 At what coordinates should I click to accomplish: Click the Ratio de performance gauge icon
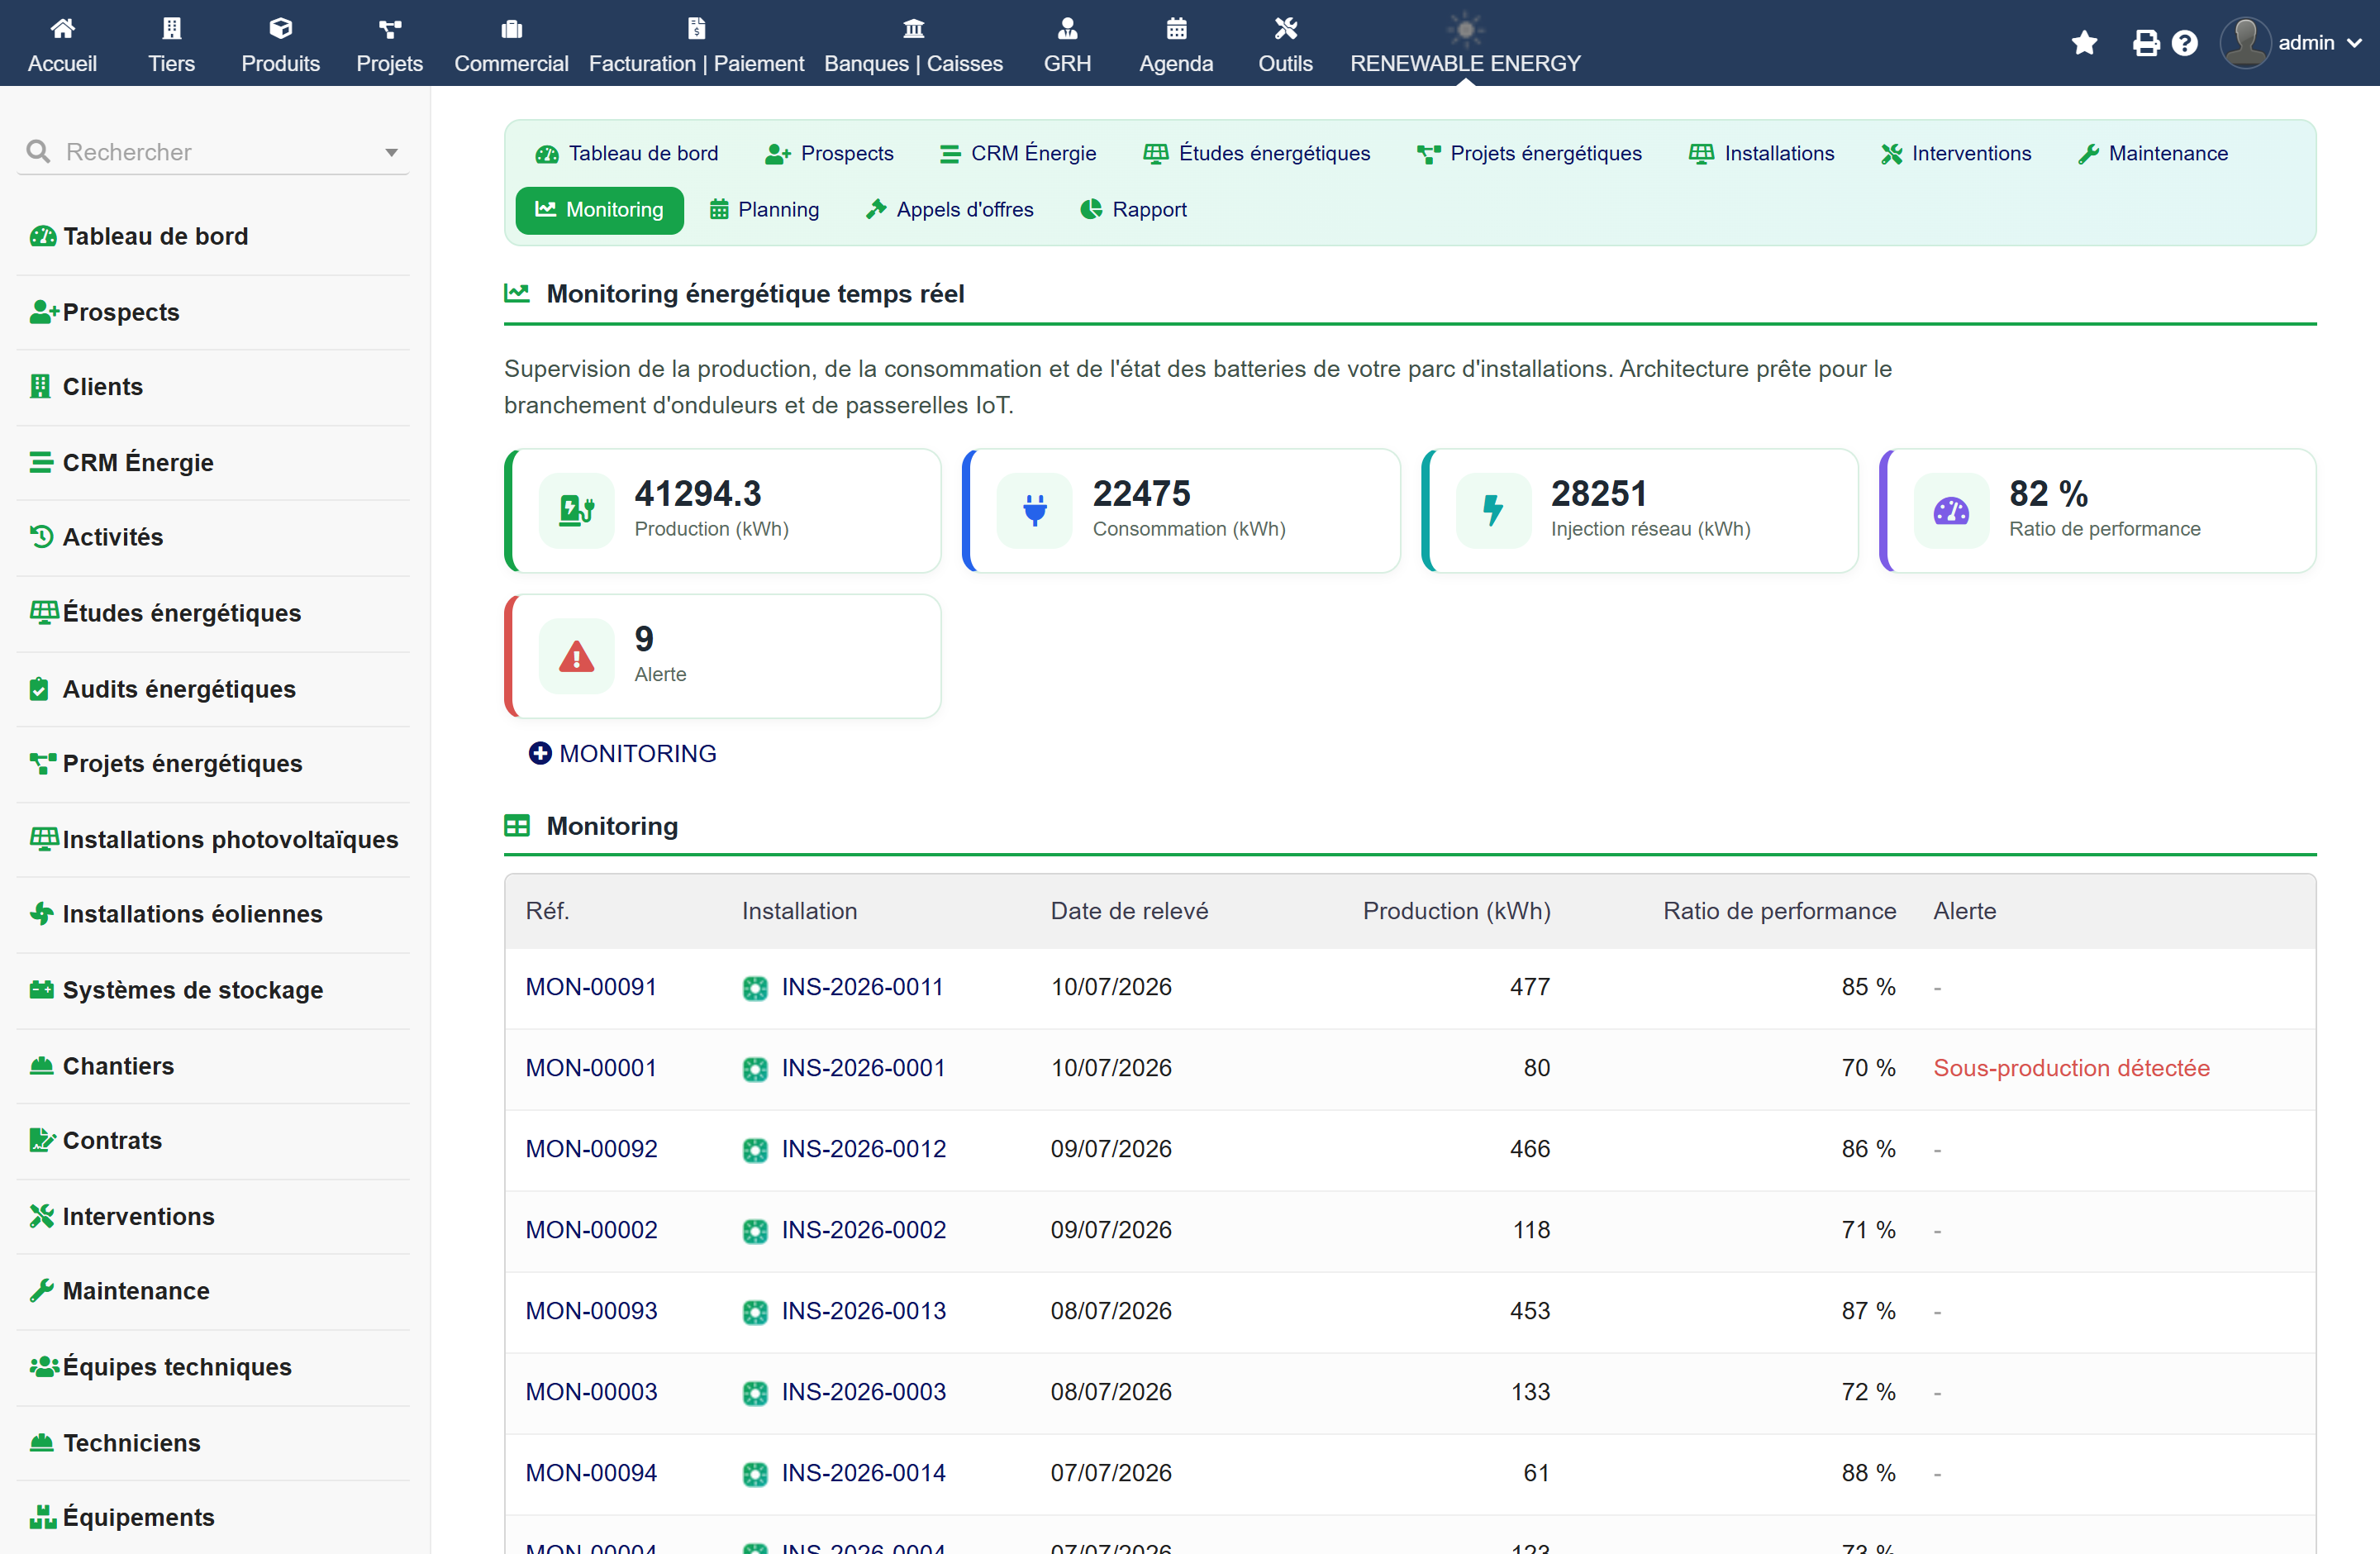click(1950, 510)
